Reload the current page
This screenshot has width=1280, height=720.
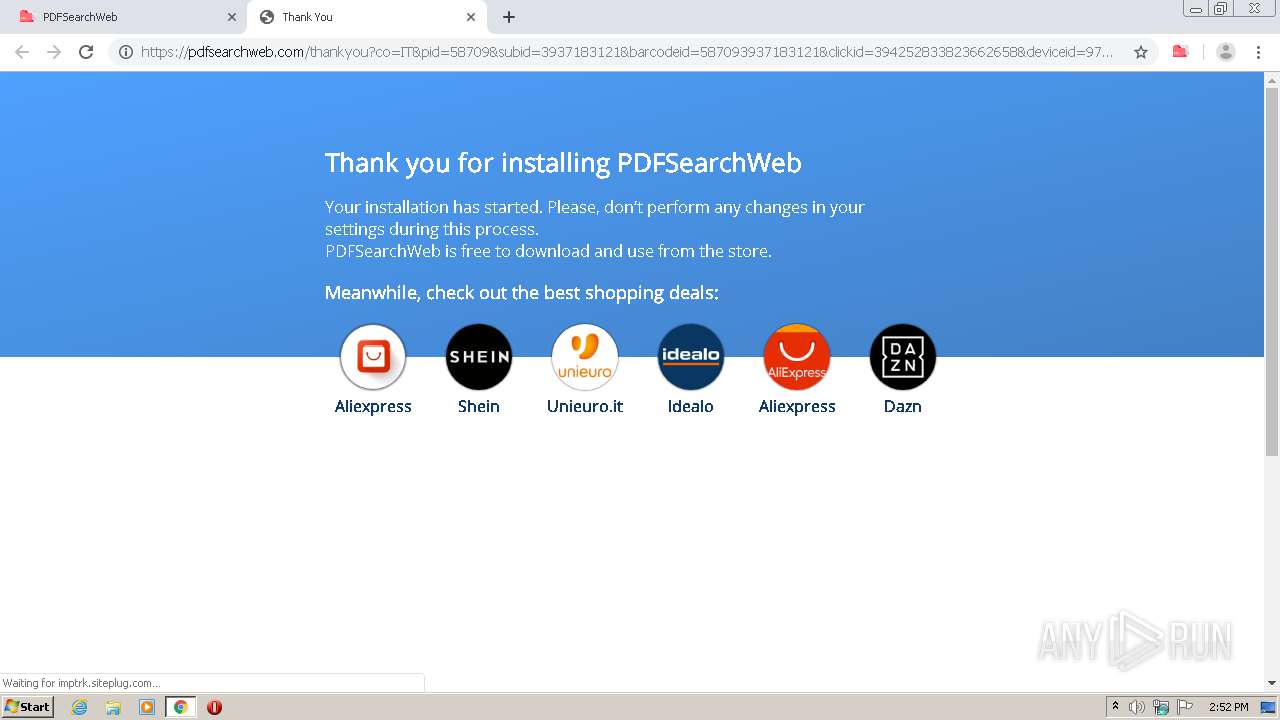(x=86, y=52)
